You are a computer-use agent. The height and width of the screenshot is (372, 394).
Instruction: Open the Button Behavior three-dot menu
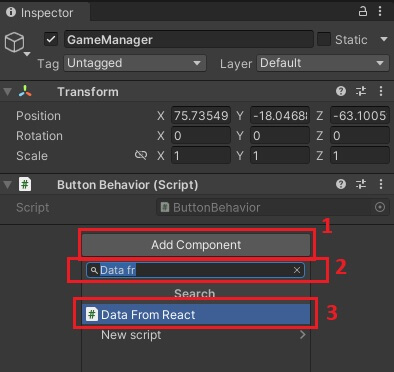pos(381,184)
